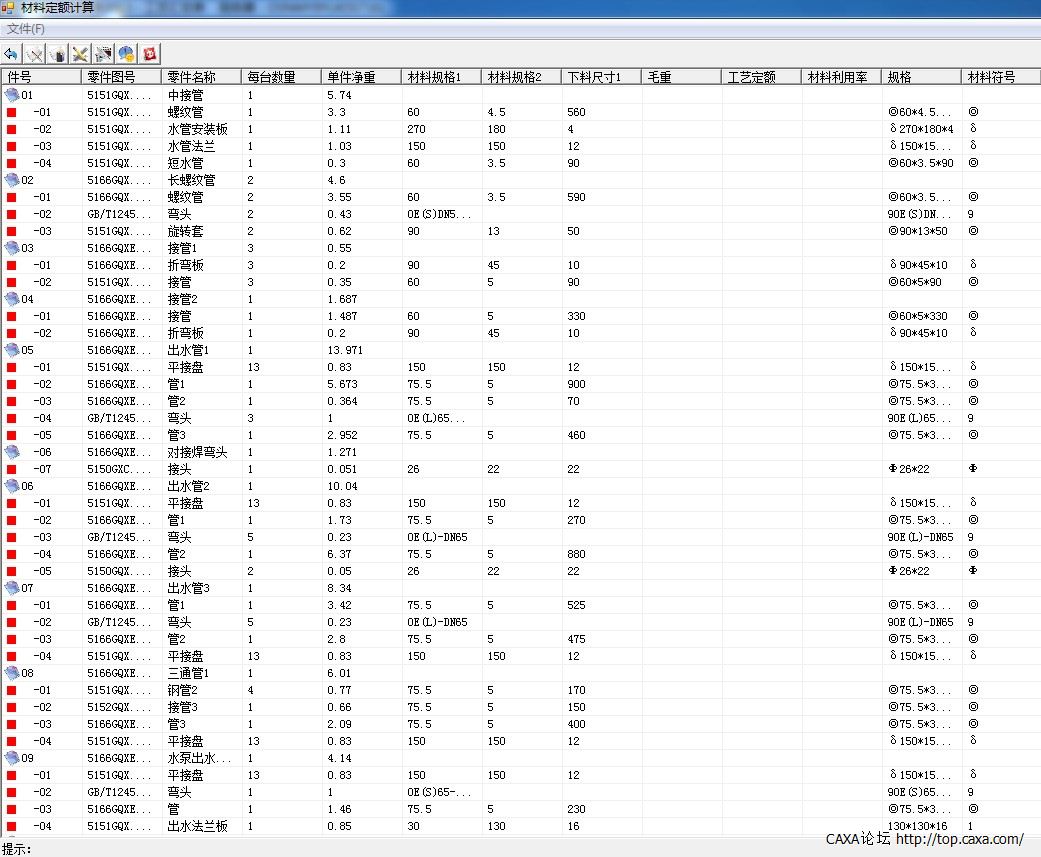Click red square icon of 水管安装板 row
Image resolution: width=1041 pixels, height=857 pixels.
pyautogui.click(x=11, y=129)
